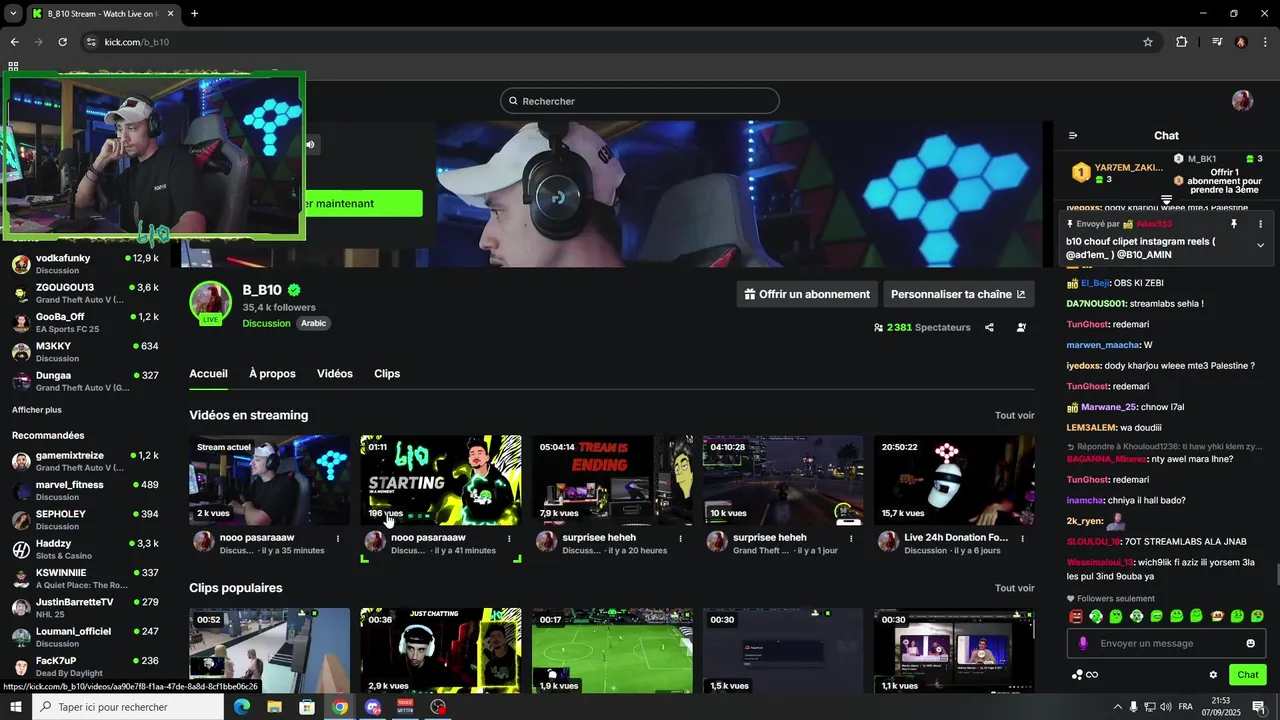Open marvel_fitness recommended channel
This screenshot has height=720, width=1280.
tap(85, 490)
